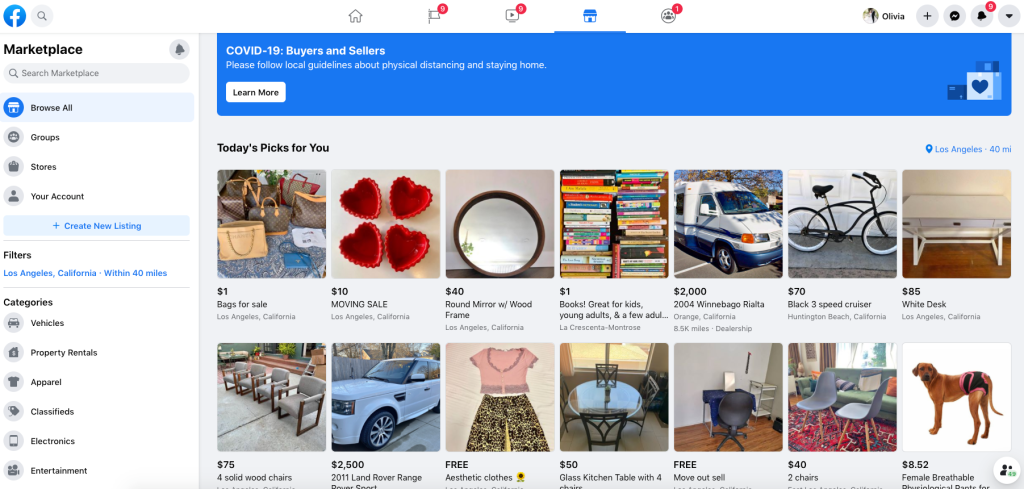Click the "Property Rentals" category label
The image size is (1024, 489).
(64, 353)
